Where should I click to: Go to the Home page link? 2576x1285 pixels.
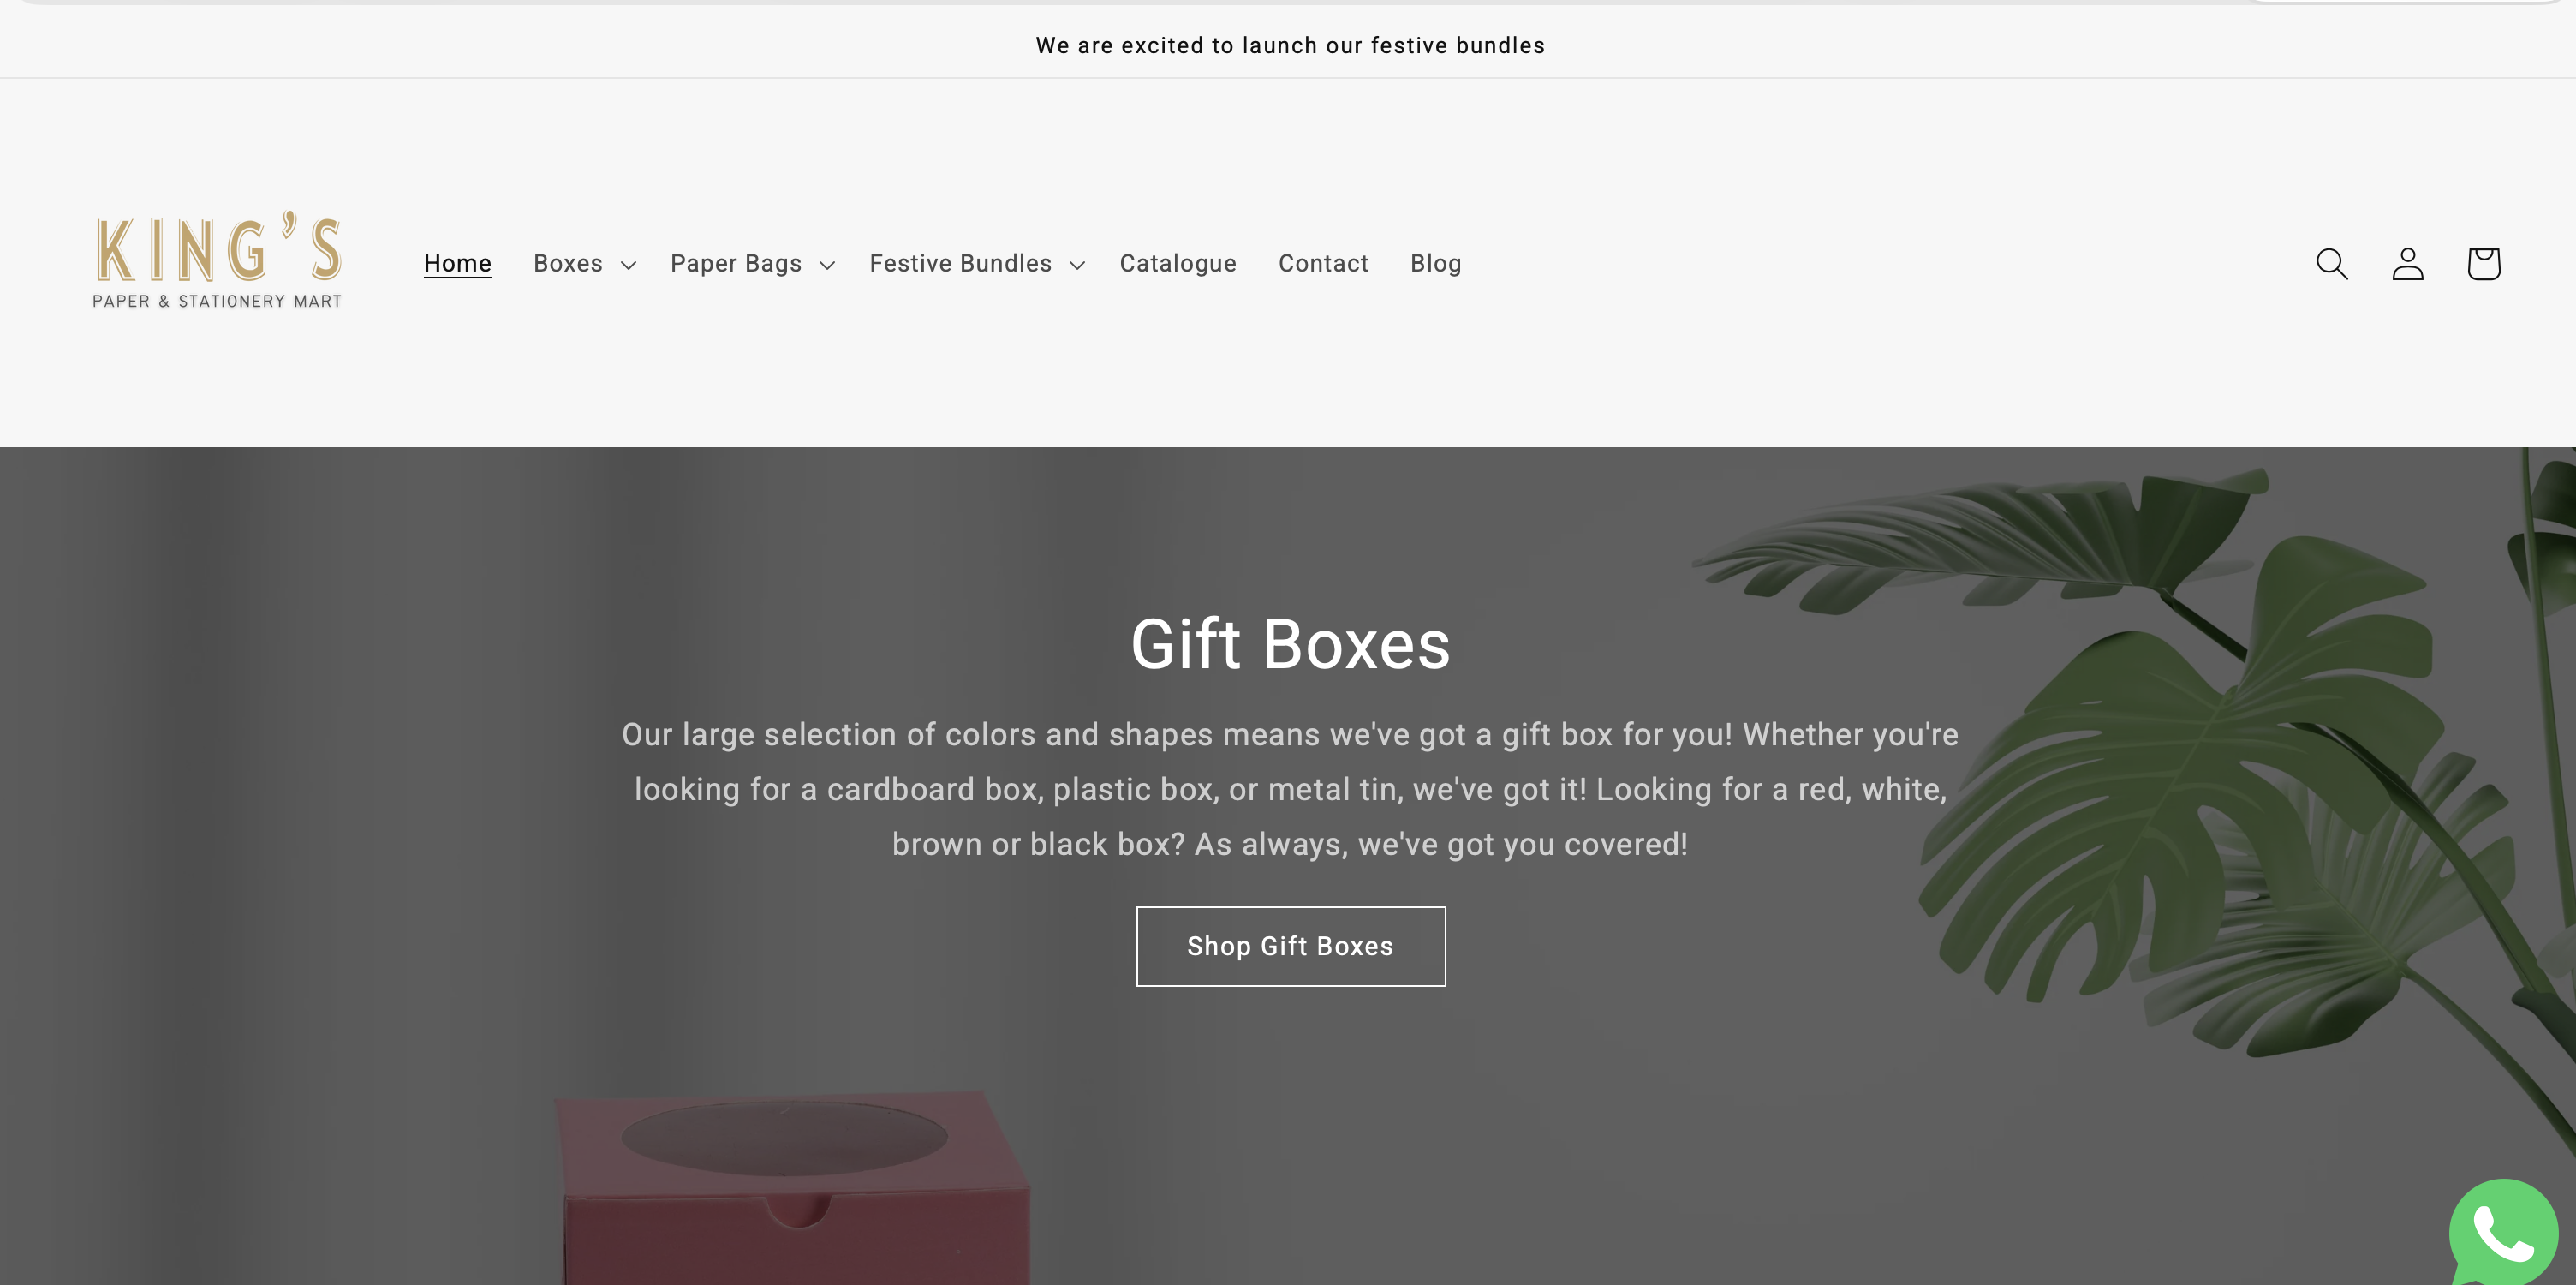(x=458, y=264)
